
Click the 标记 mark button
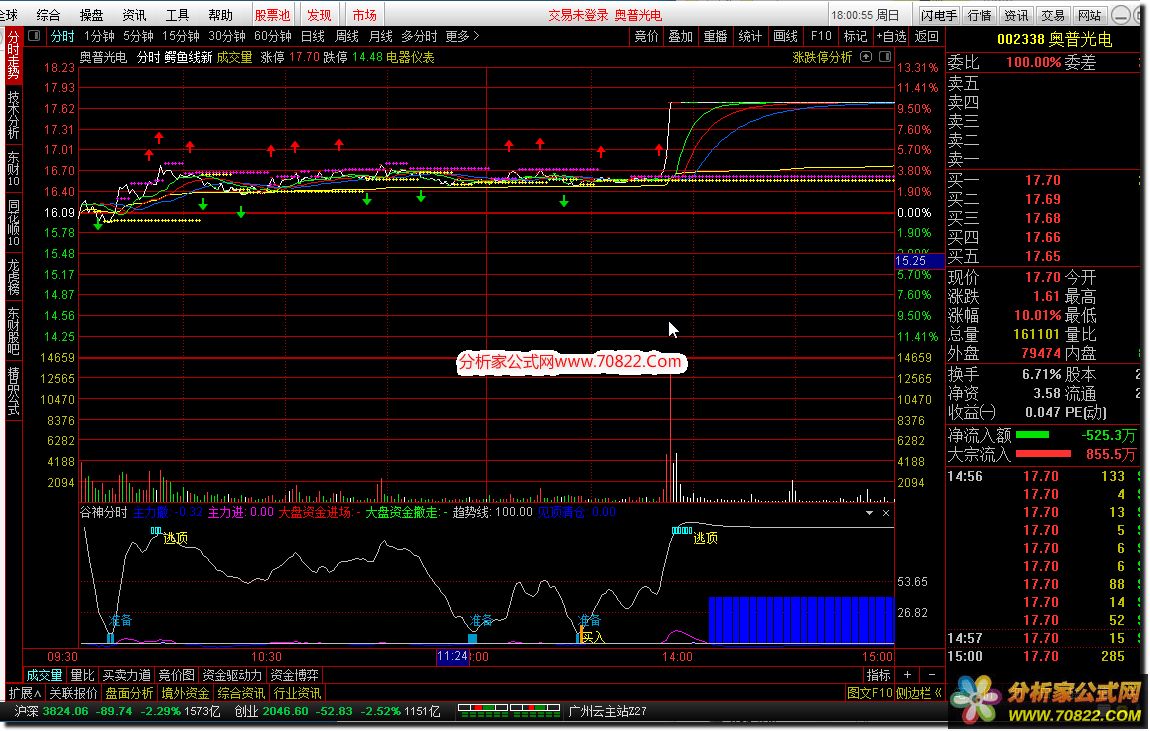pyautogui.click(x=855, y=36)
